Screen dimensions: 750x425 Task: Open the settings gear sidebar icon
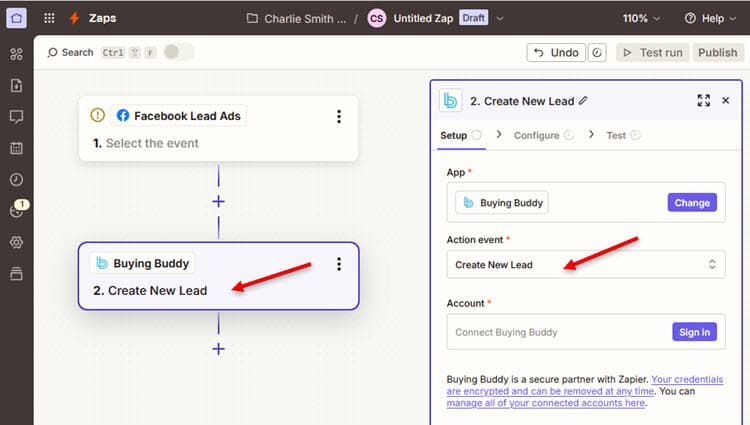[x=16, y=242]
